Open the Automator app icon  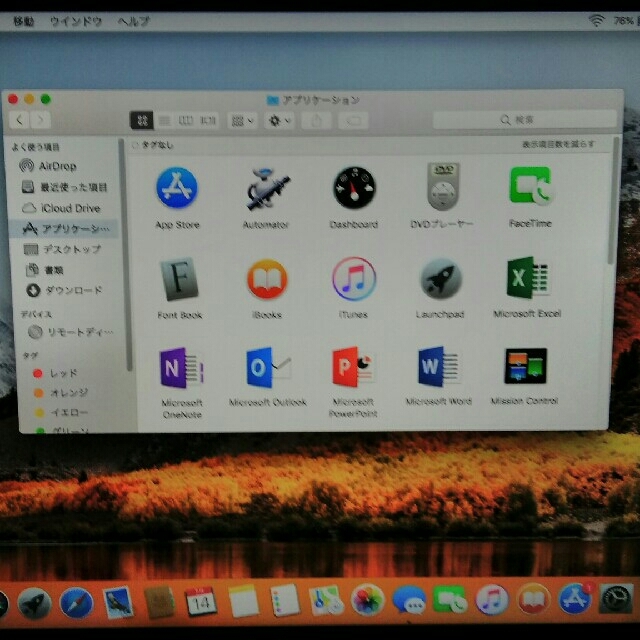(266, 189)
